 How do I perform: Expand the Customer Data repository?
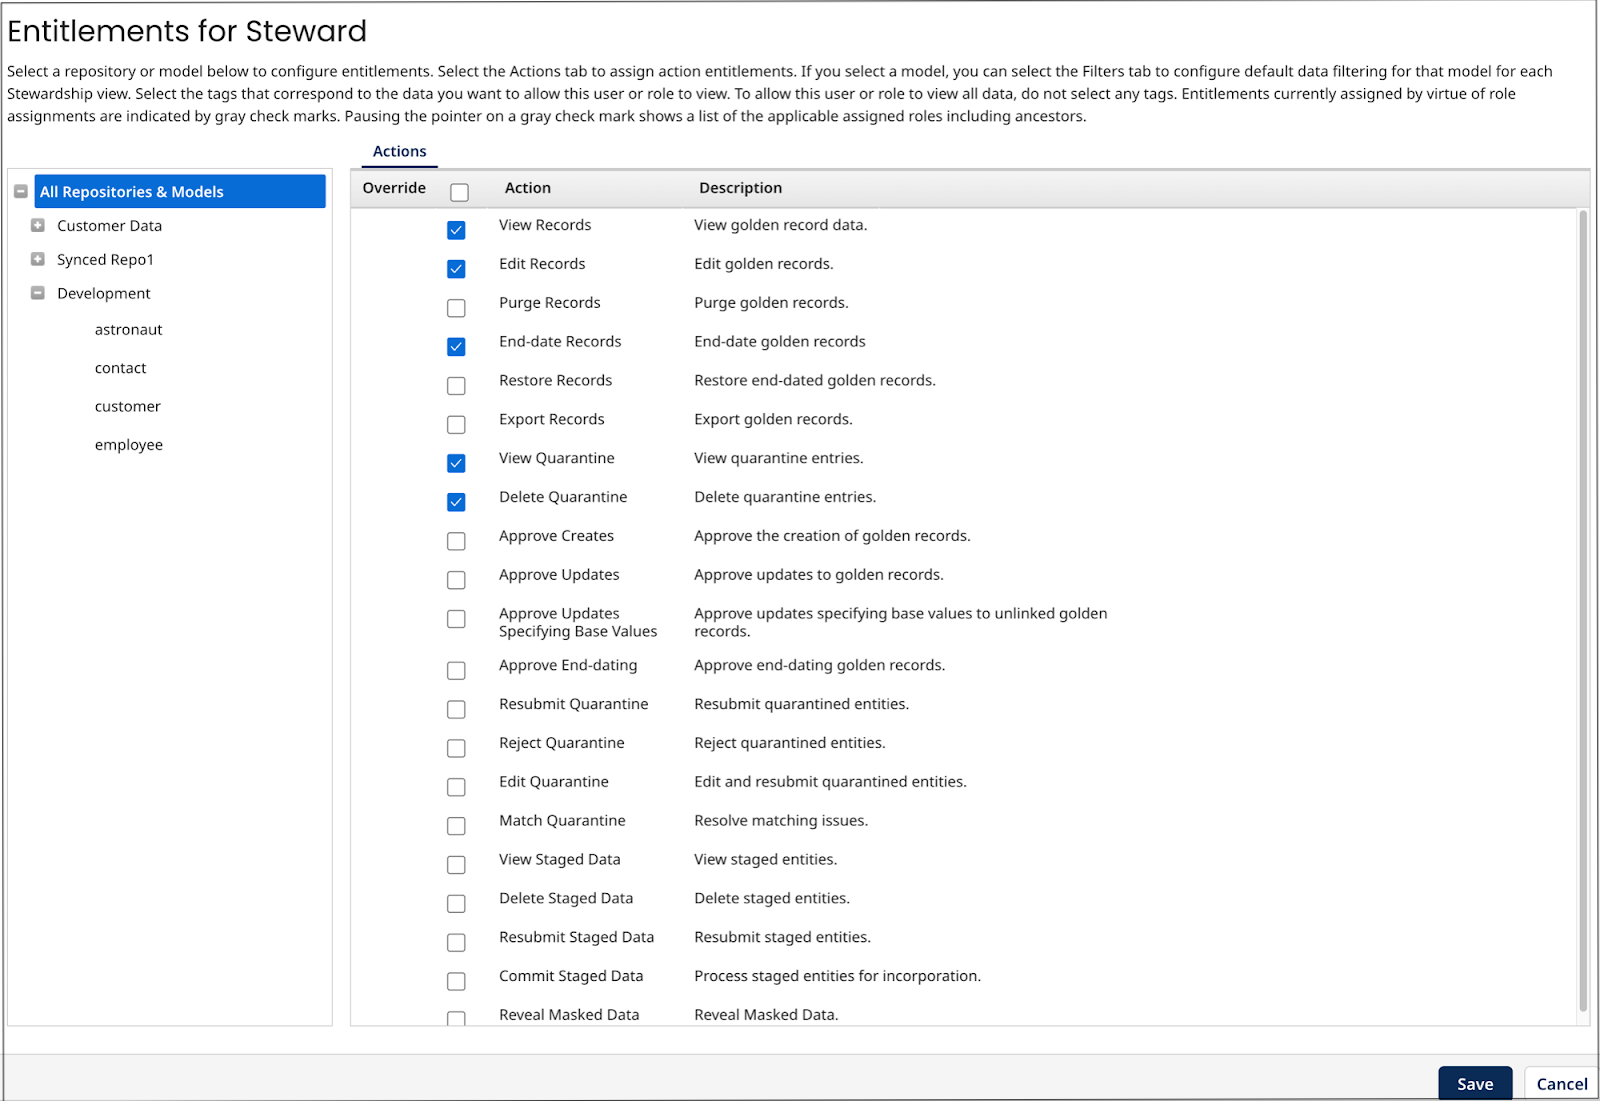click(x=38, y=225)
